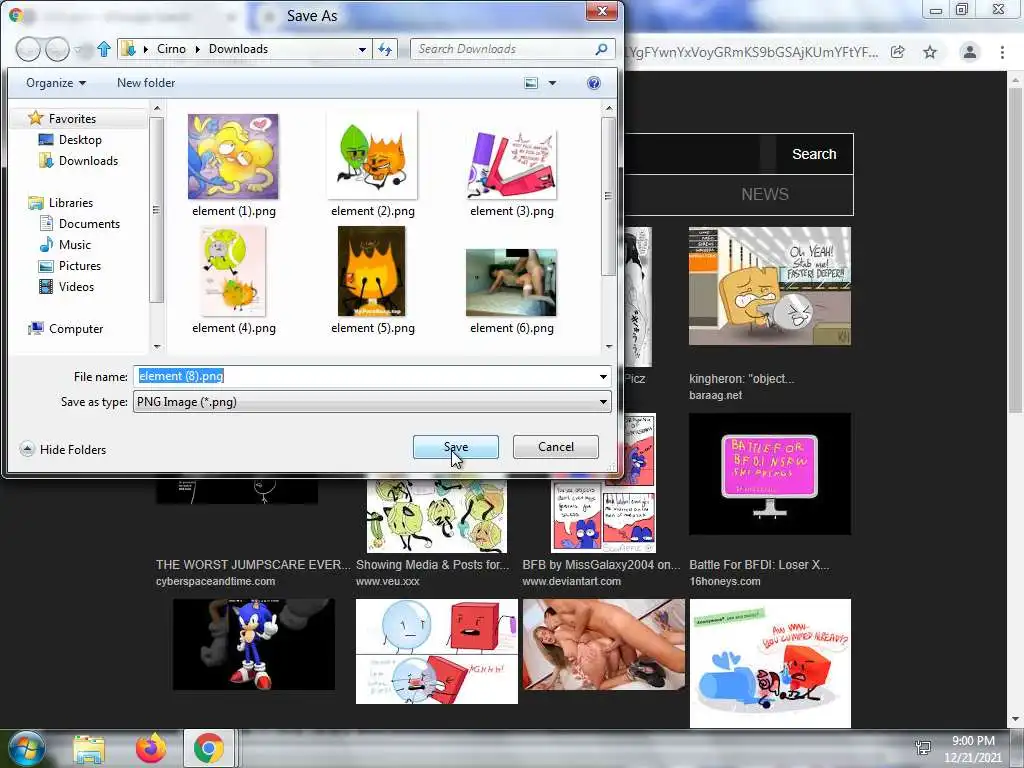Open Chrome three-dot menu
This screenshot has width=1024, height=768.
1002,52
